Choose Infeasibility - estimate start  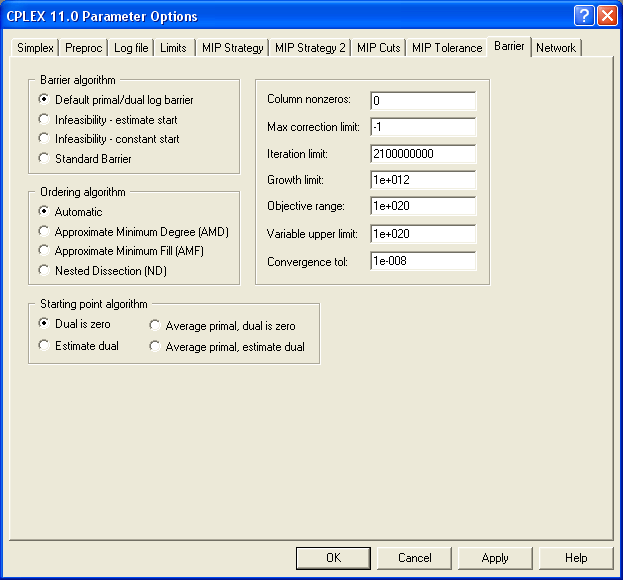108,120
